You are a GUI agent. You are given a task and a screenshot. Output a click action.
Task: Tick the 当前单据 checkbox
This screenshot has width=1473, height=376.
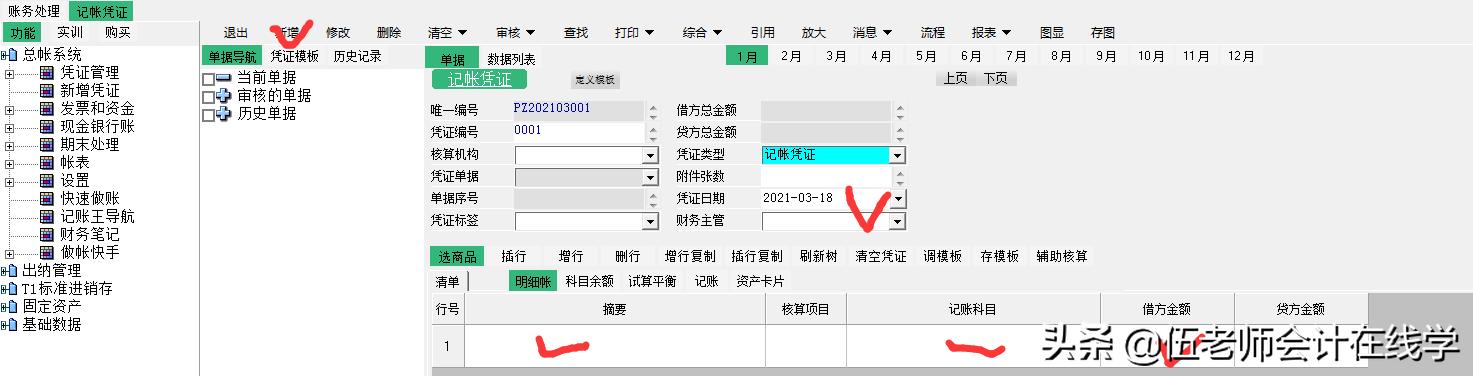pyautogui.click(x=208, y=79)
